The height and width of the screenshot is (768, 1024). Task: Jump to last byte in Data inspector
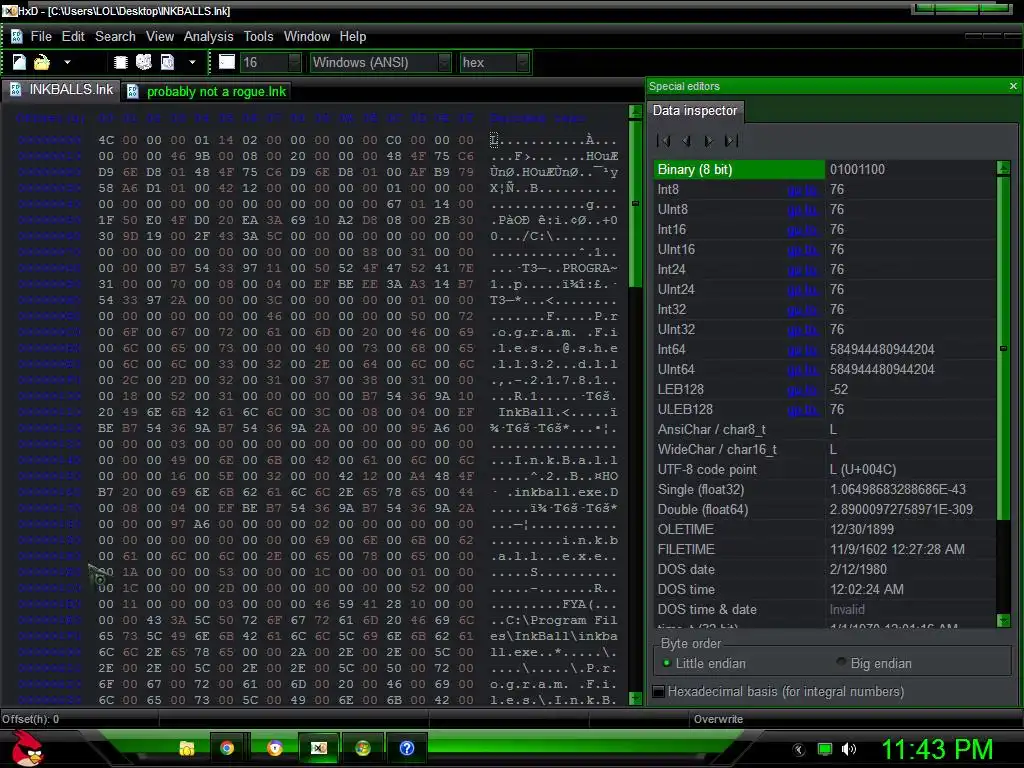731,140
